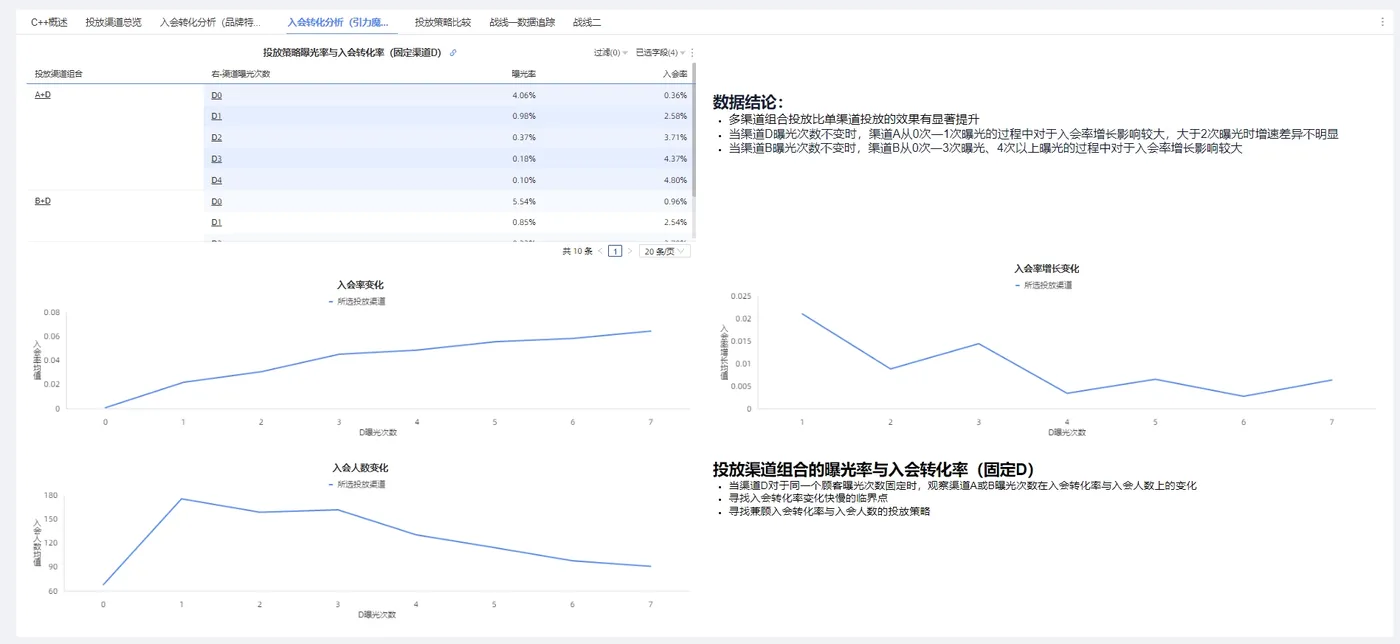Select the 4.06% exposure rate cell

pyautogui.click(x=524, y=95)
